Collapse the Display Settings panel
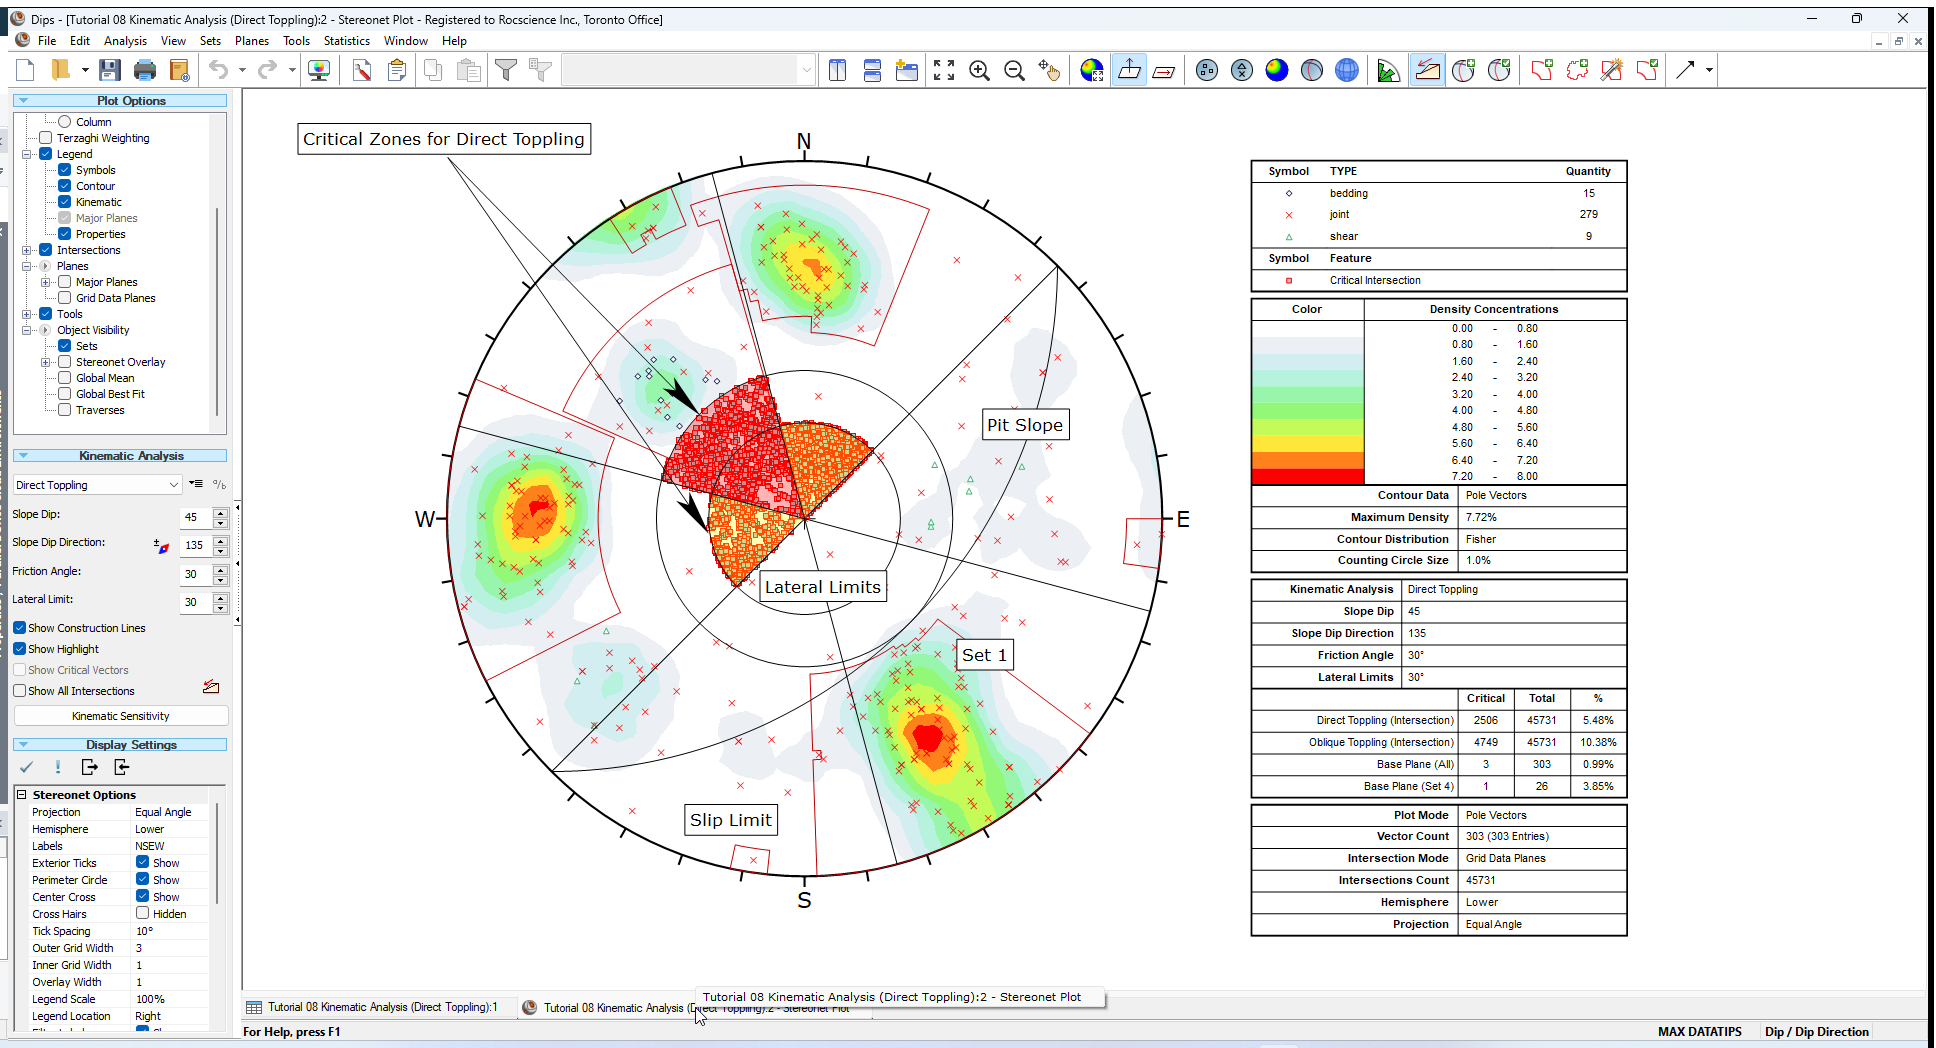 [x=22, y=744]
